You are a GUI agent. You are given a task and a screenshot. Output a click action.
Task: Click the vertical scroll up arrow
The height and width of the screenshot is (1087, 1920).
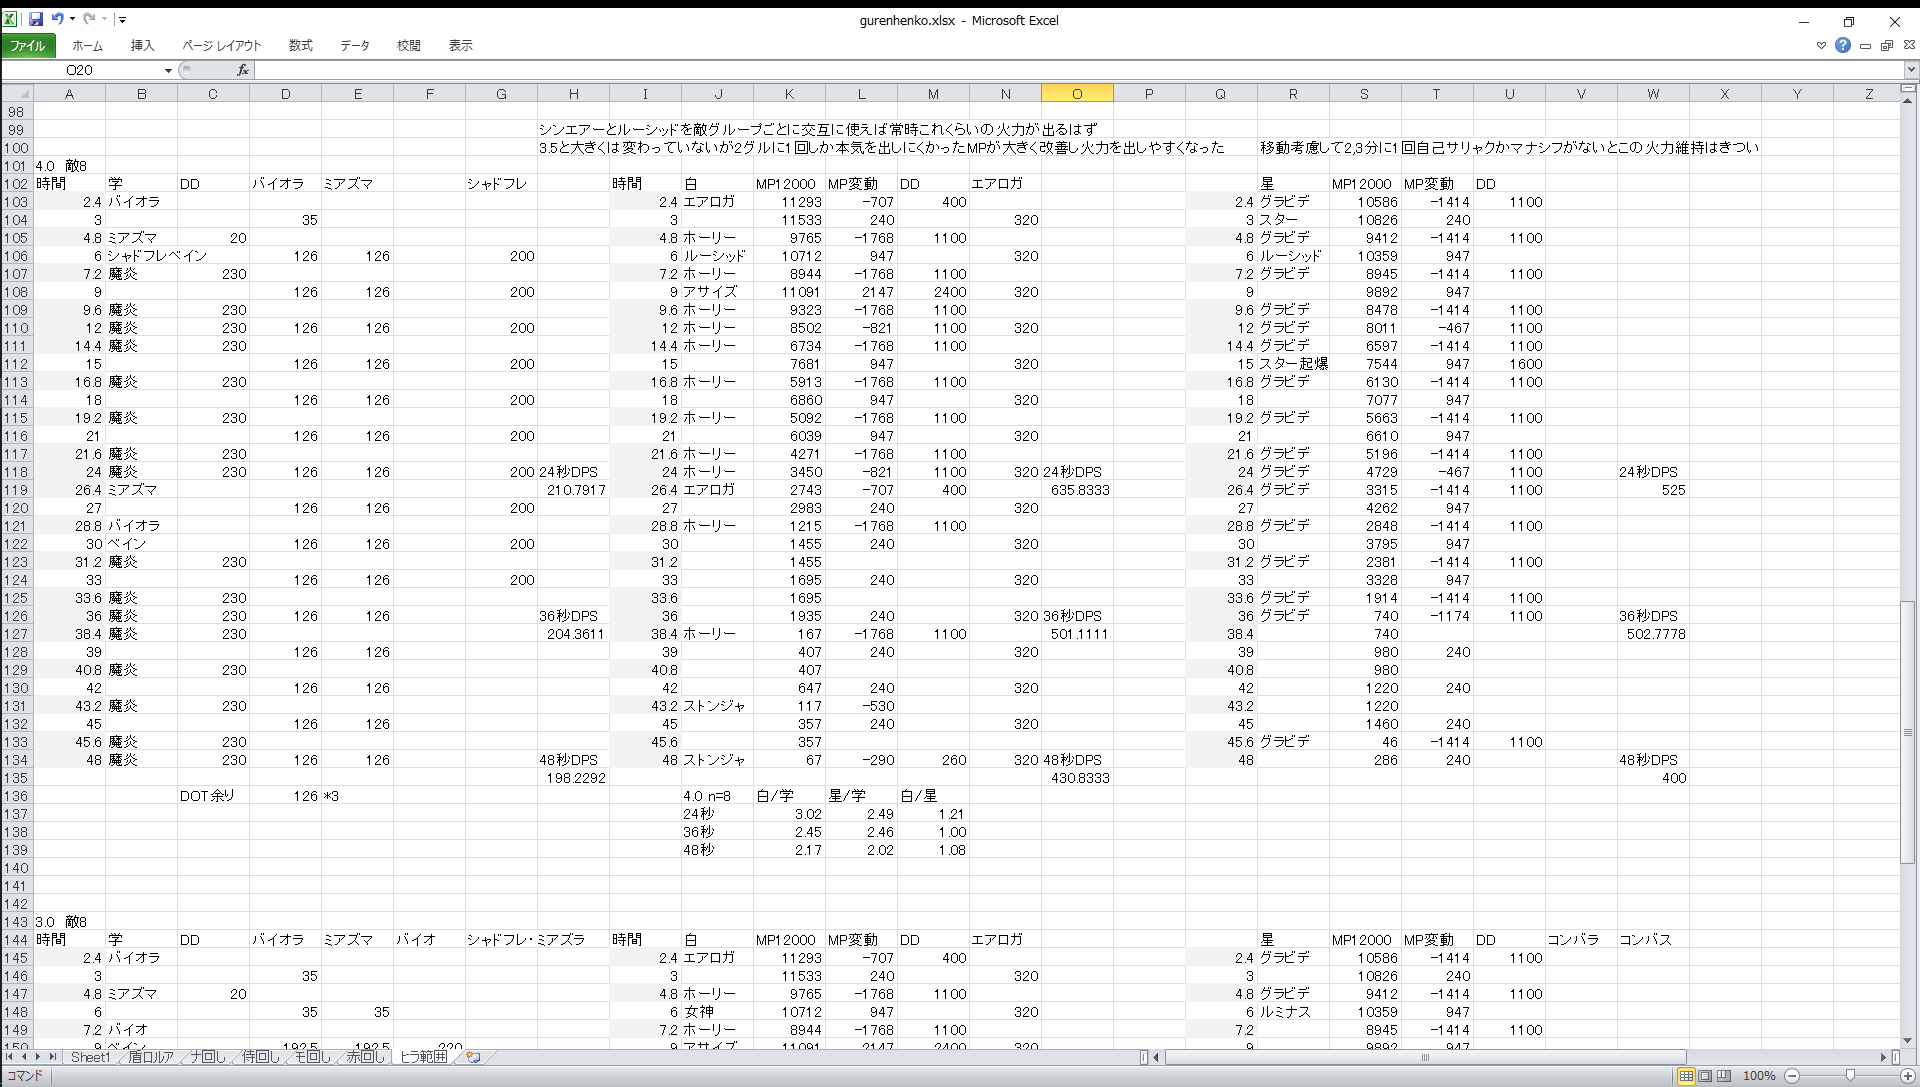pyautogui.click(x=1908, y=102)
